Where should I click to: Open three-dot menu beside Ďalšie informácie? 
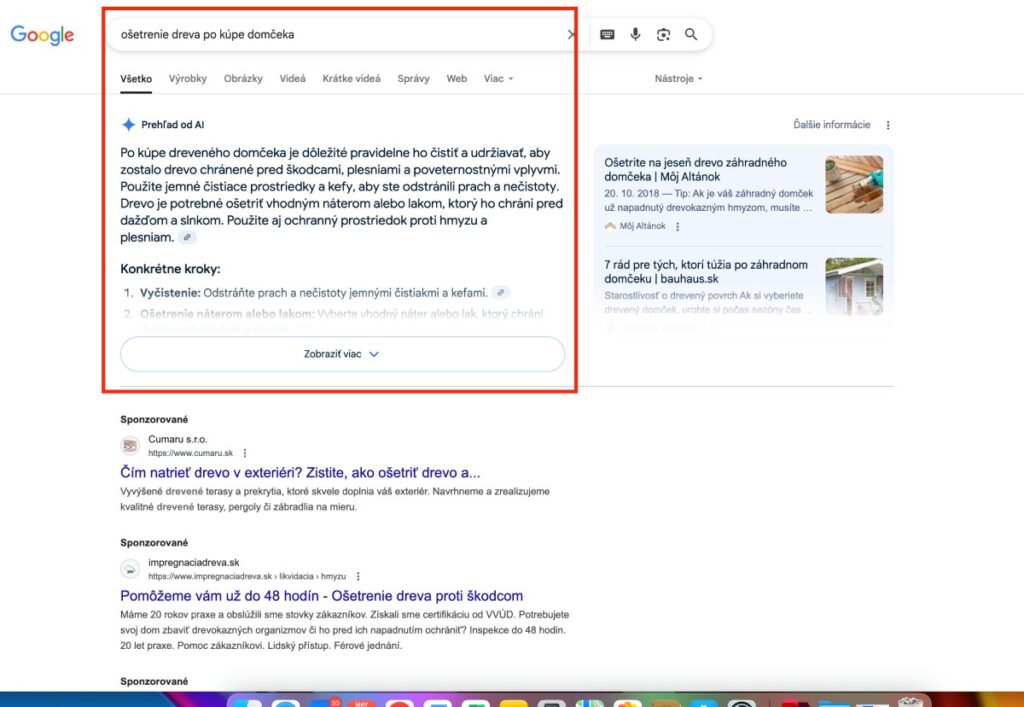point(888,125)
